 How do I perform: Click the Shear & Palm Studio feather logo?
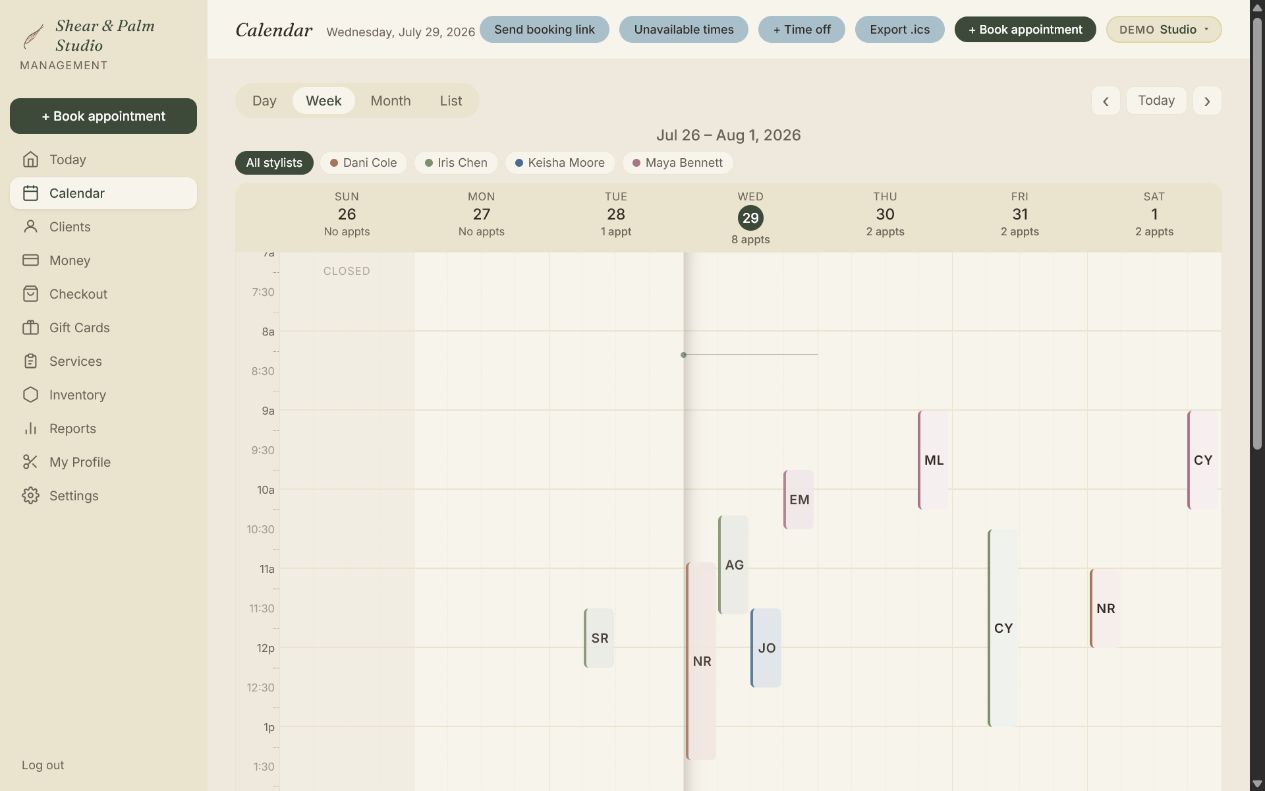(x=33, y=36)
